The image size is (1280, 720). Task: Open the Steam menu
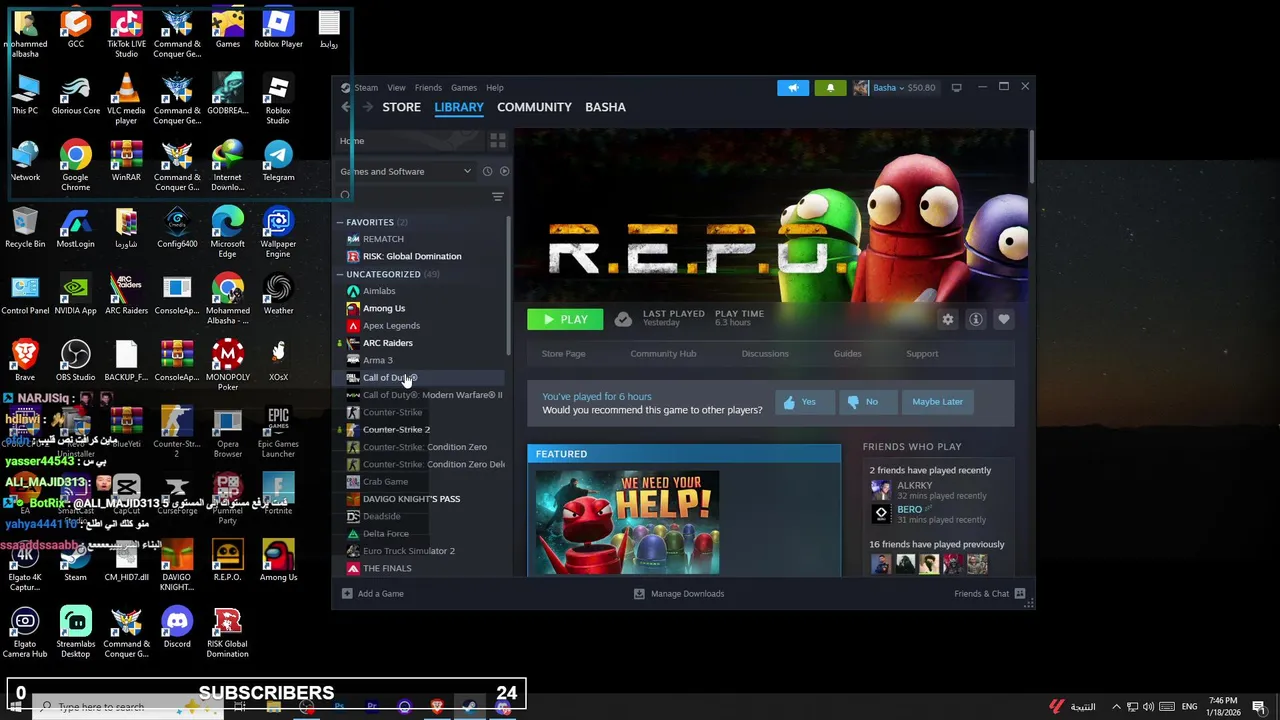pyautogui.click(x=365, y=88)
